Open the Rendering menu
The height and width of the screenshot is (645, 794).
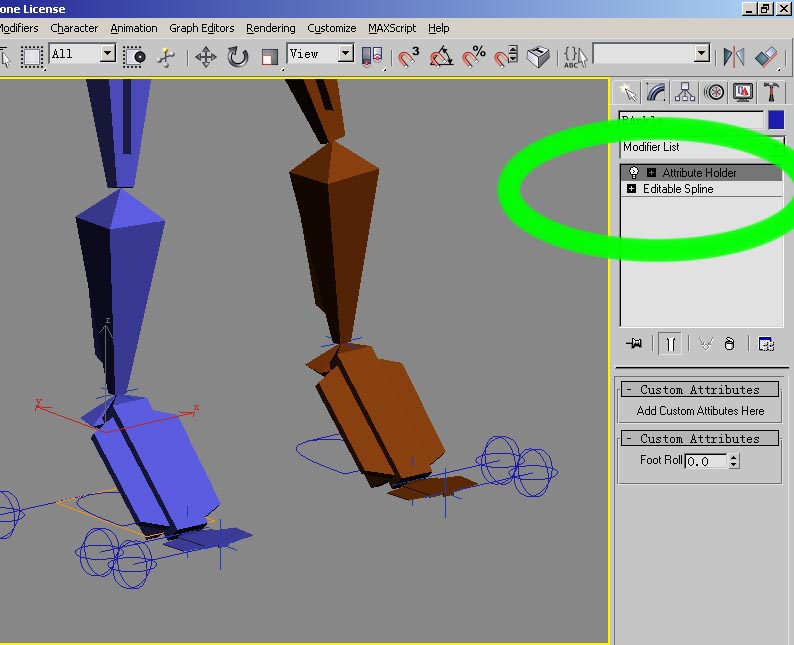point(270,28)
